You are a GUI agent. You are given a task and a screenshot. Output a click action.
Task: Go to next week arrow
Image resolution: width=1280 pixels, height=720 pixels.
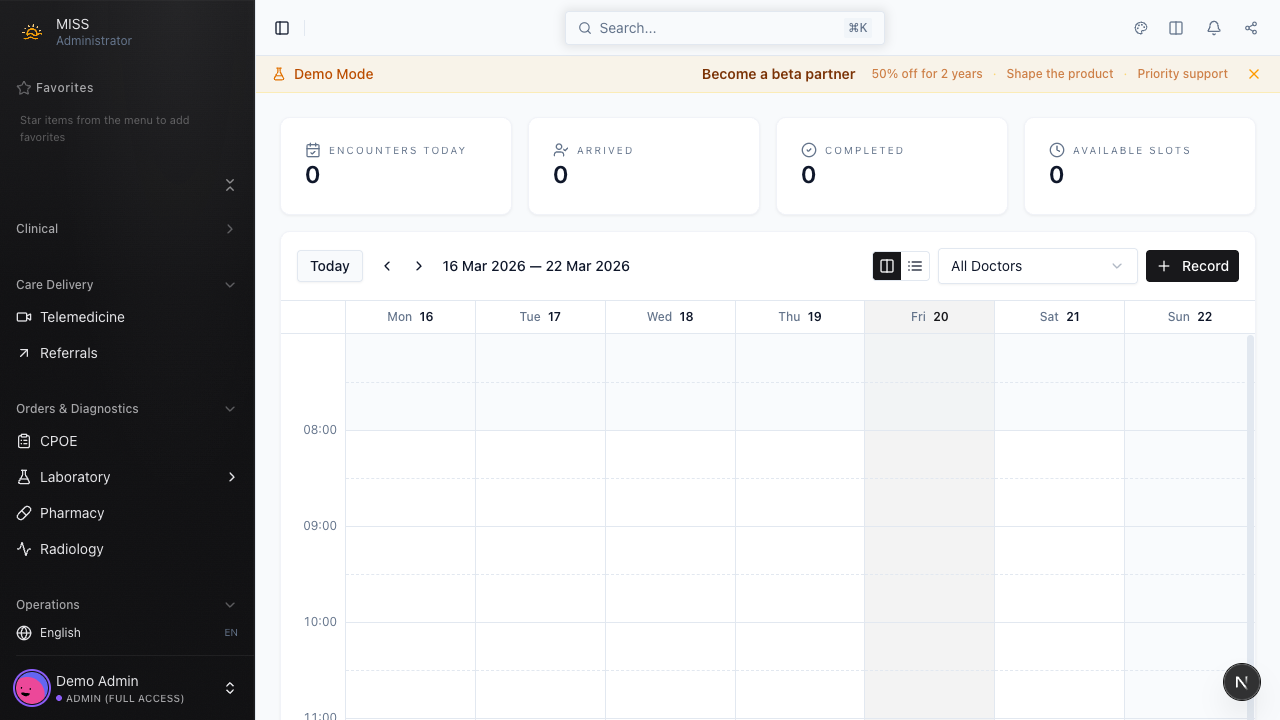point(419,266)
